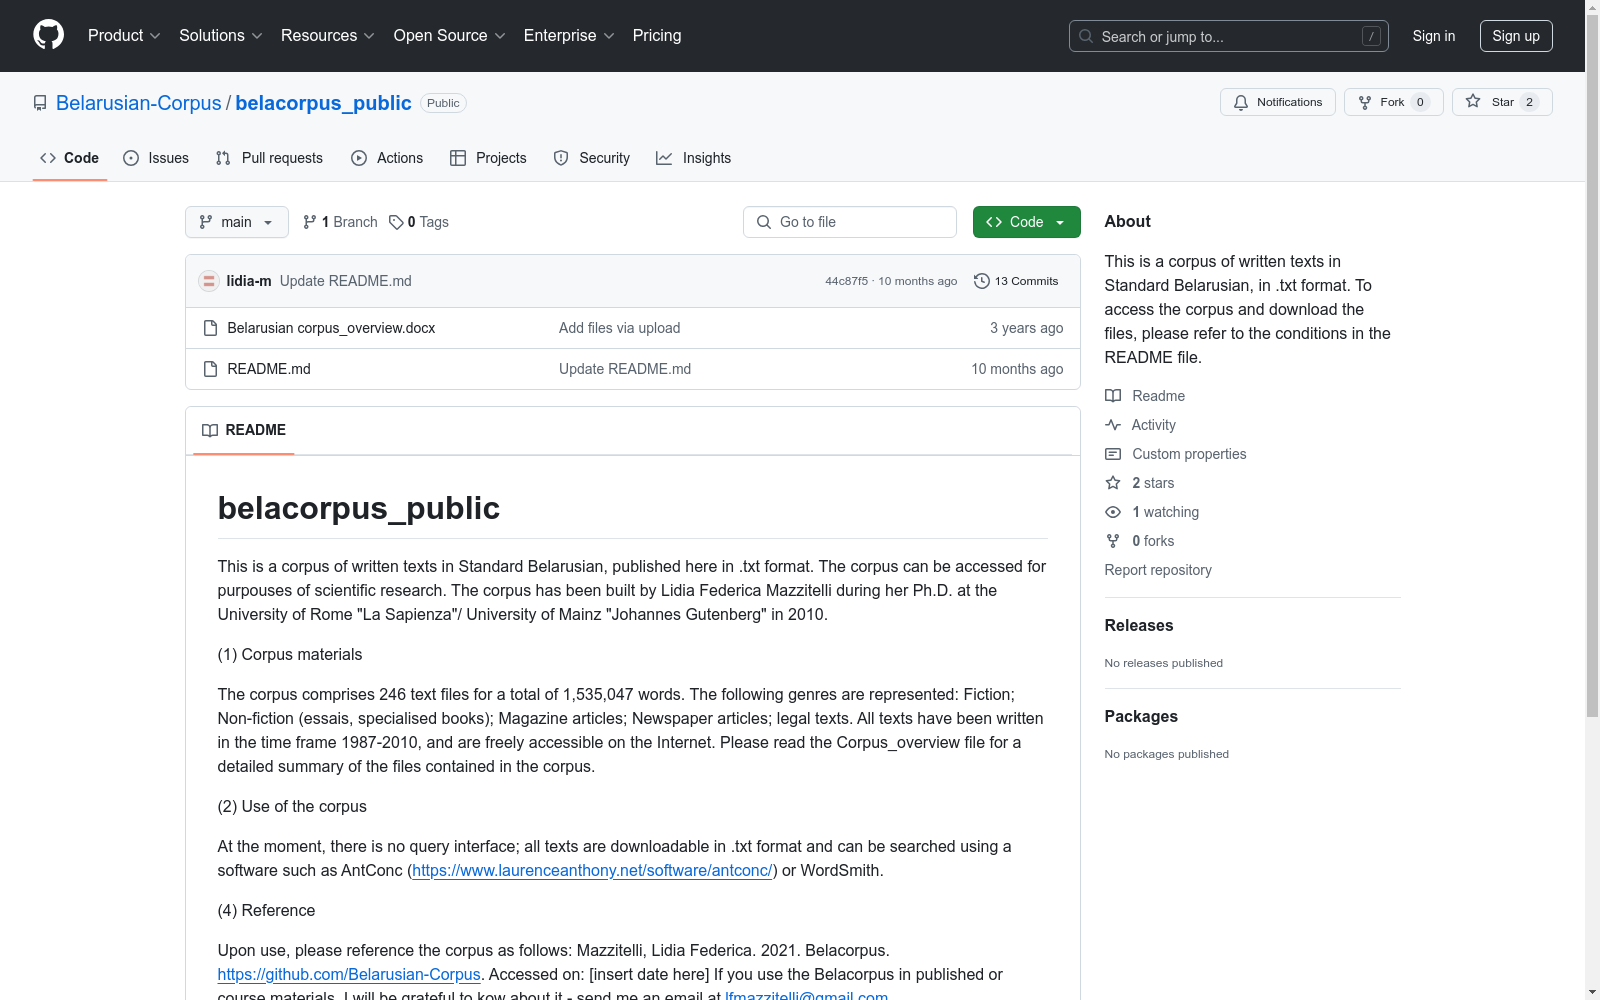Open the Update README.md commit message in header
The height and width of the screenshot is (1000, 1600).
[346, 281]
